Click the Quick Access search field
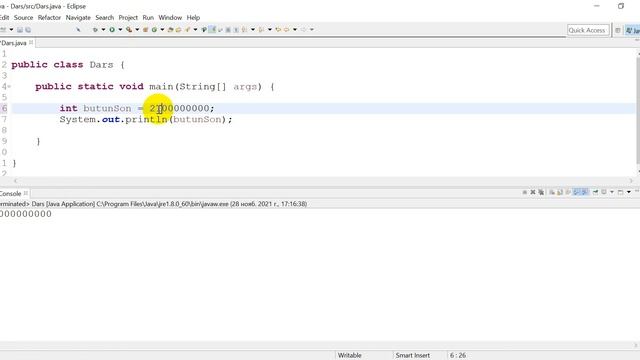 tap(588, 30)
